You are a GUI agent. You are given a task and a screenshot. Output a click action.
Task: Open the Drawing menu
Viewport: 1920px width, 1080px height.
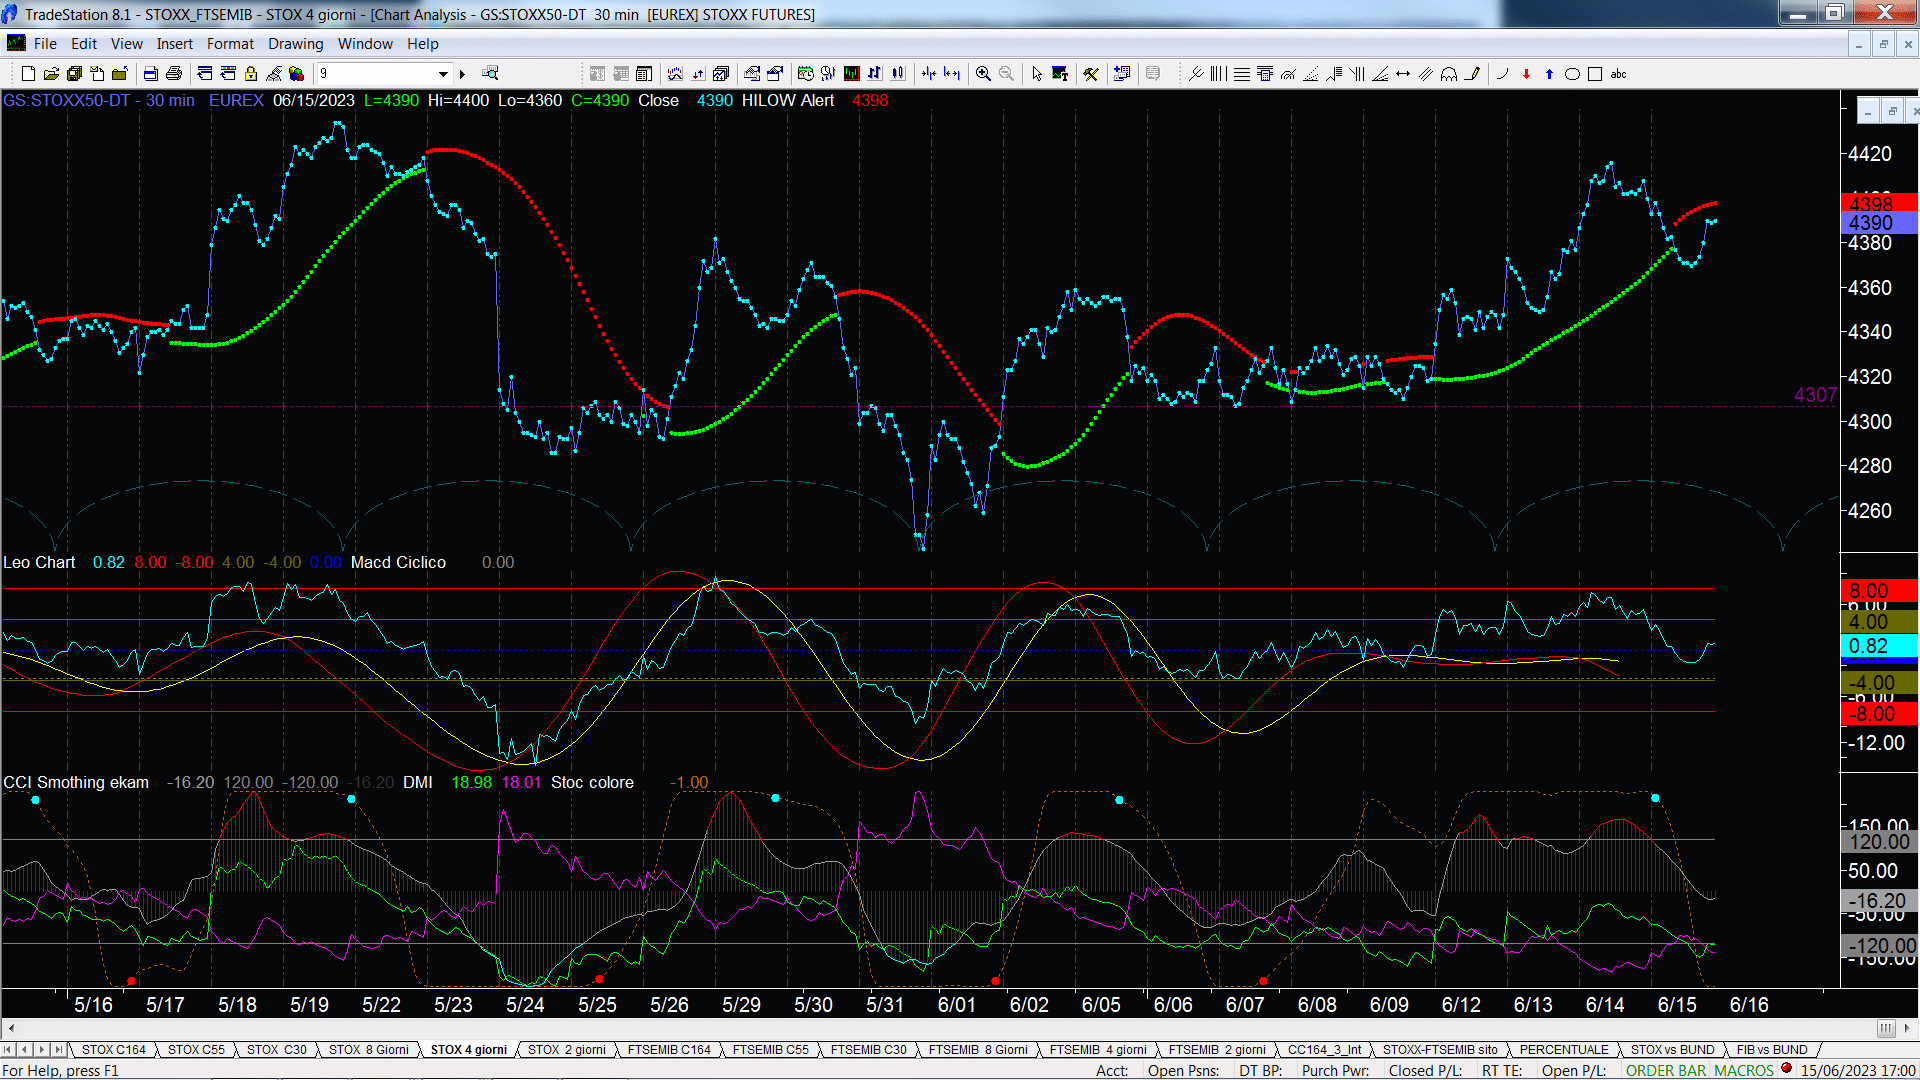coord(296,44)
